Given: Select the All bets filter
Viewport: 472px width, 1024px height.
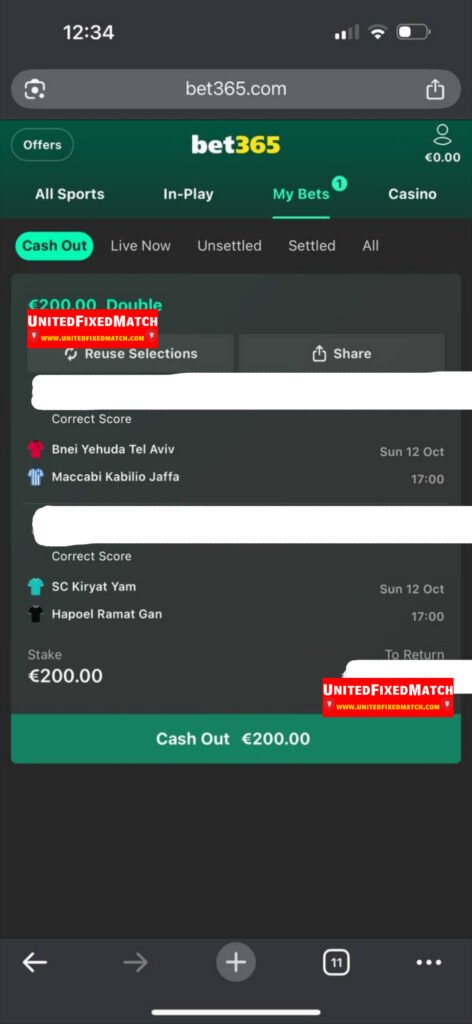Looking at the screenshot, I should click(x=370, y=246).
